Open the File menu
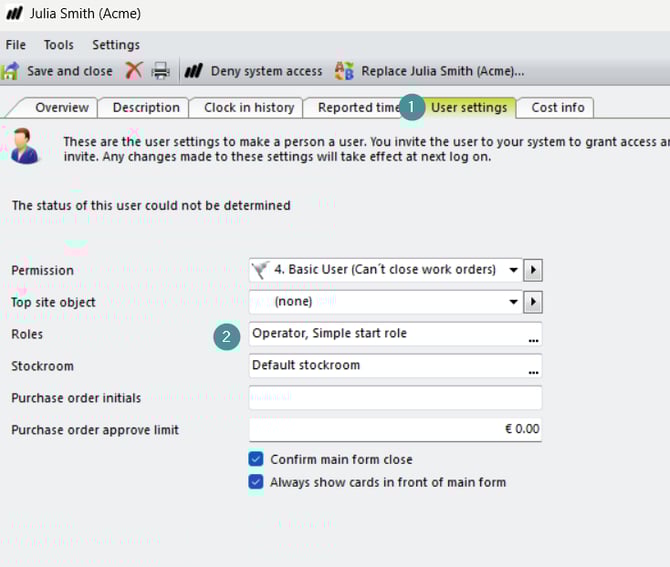Image resolution: width=670 pixels, height=567 pixels. [x=16, y=45]
